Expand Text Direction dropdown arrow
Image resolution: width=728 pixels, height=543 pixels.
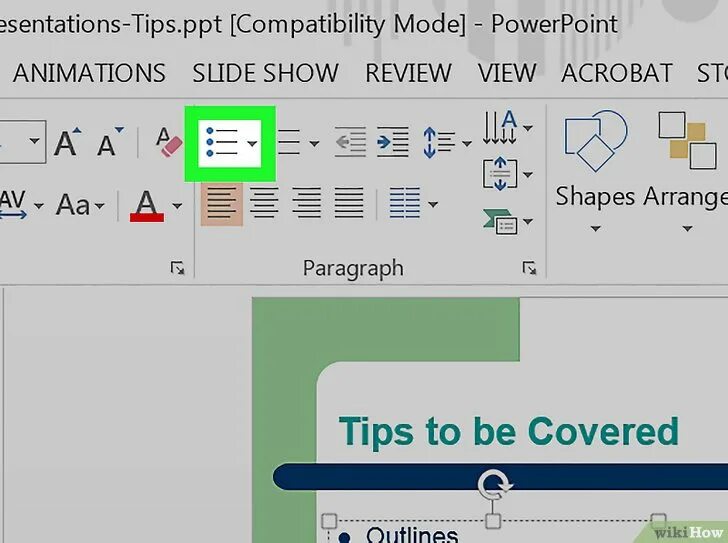point(527,127)
